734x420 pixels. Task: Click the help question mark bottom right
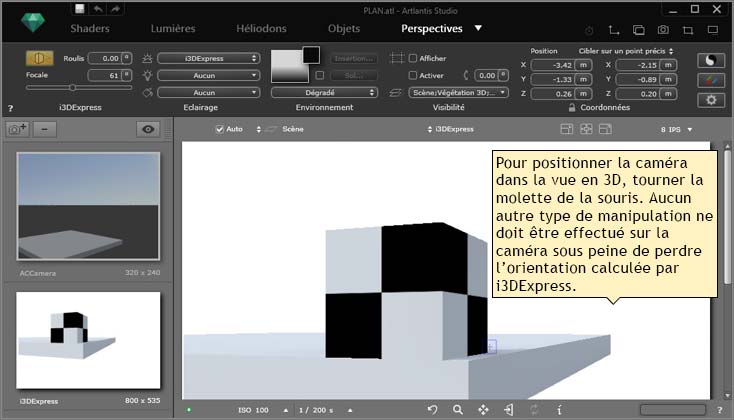click(720, 410)
